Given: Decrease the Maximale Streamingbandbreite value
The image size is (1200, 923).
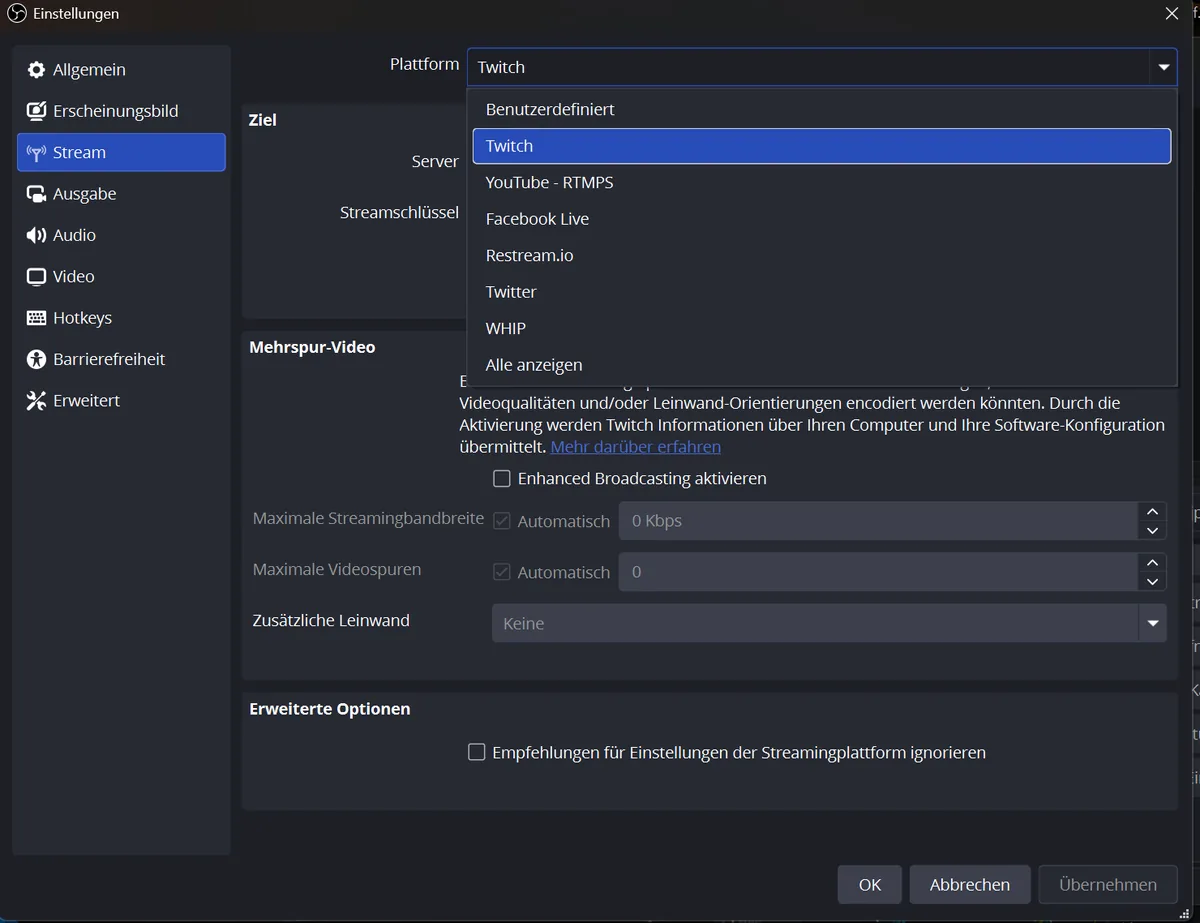Looking at the screenshot, I should tap(1152, 531).
